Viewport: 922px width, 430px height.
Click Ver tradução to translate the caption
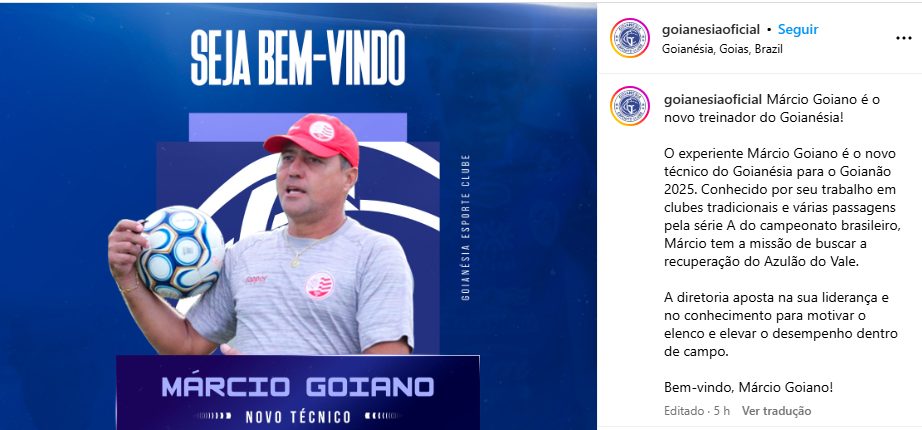pyautogui.click(x=776, y=411)
